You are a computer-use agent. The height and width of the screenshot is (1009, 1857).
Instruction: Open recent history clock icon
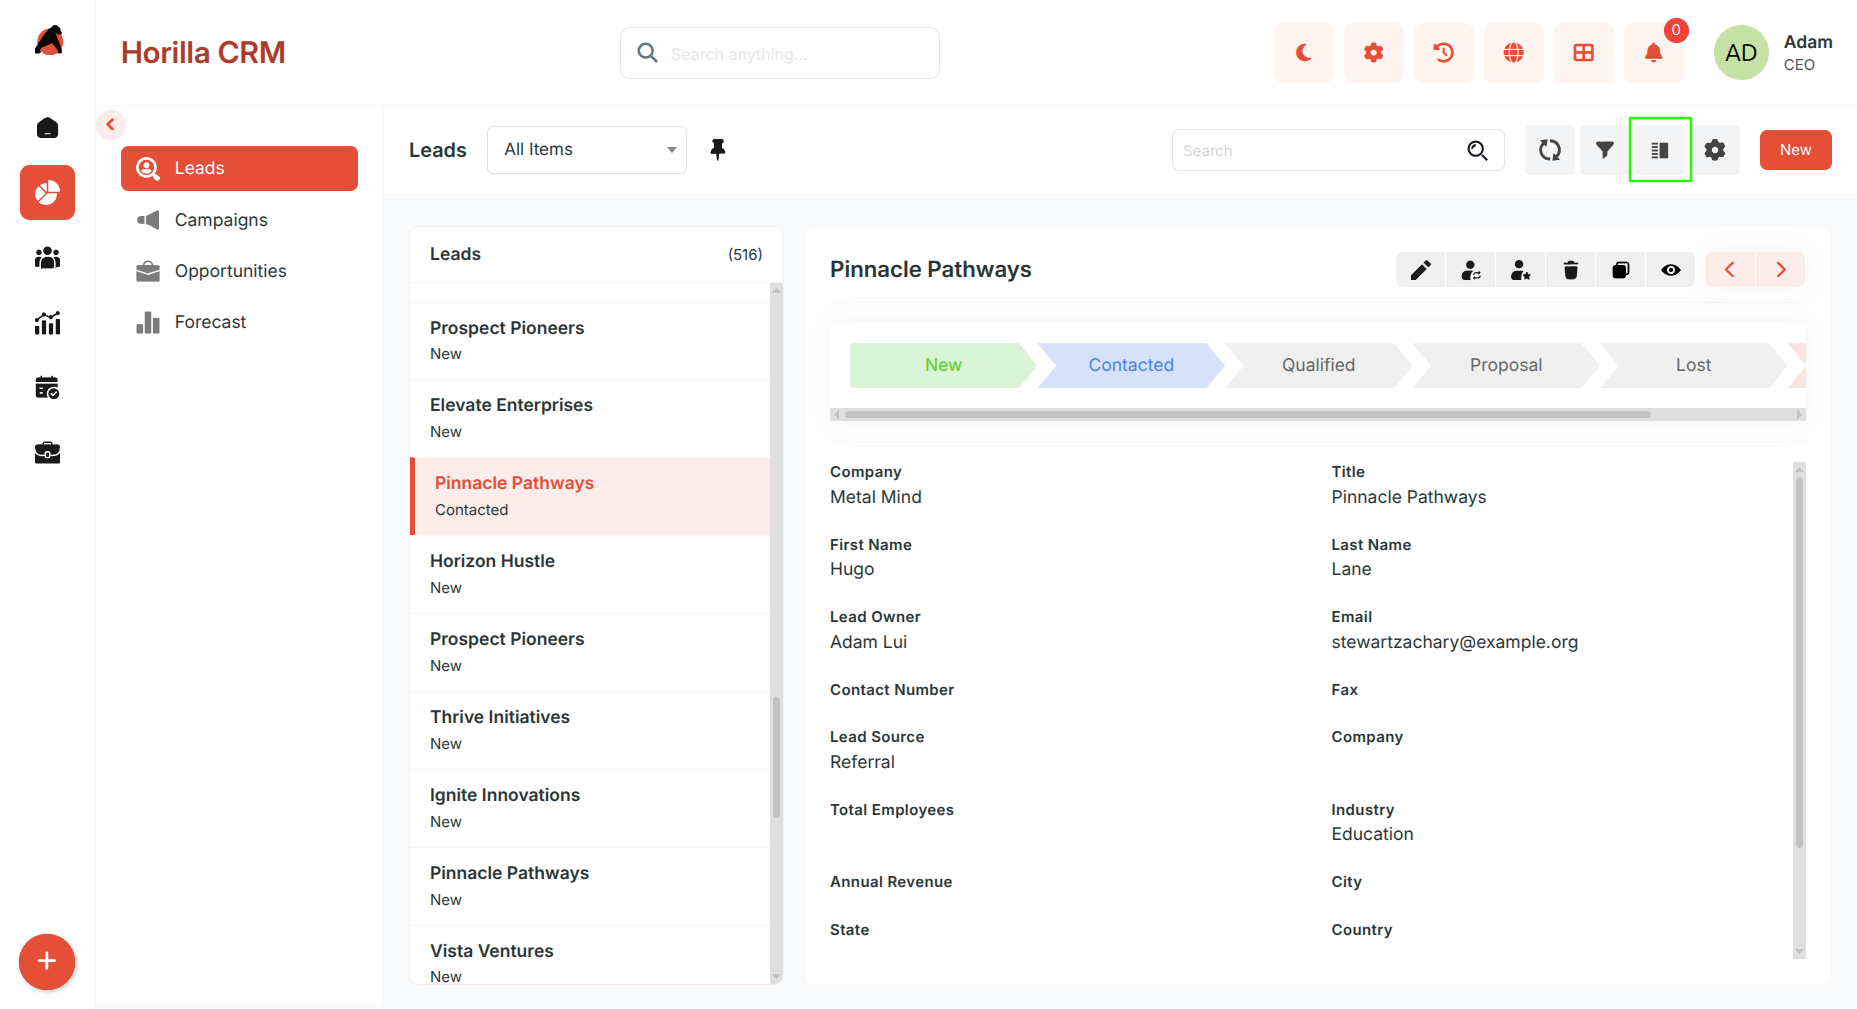pyautogui.click(x=1443, y=53)
